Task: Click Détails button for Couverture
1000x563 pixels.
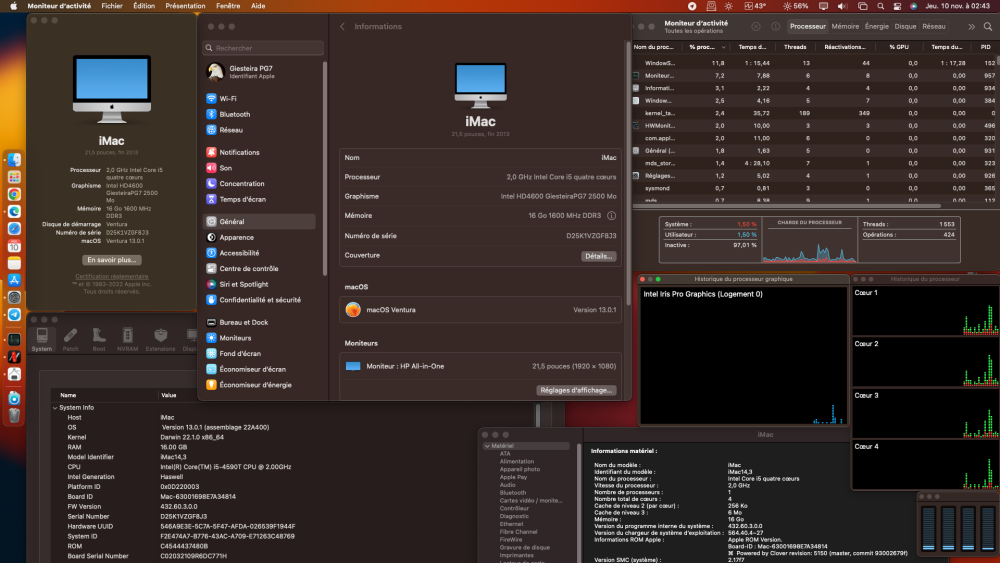Action: [x=598, y=256]
